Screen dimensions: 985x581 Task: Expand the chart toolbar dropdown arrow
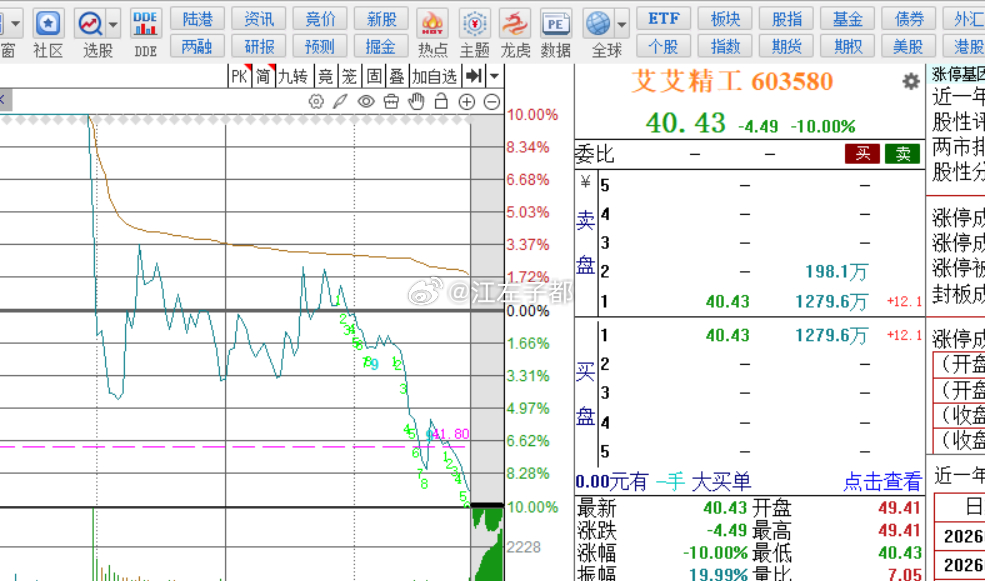(x=494, y=77)
